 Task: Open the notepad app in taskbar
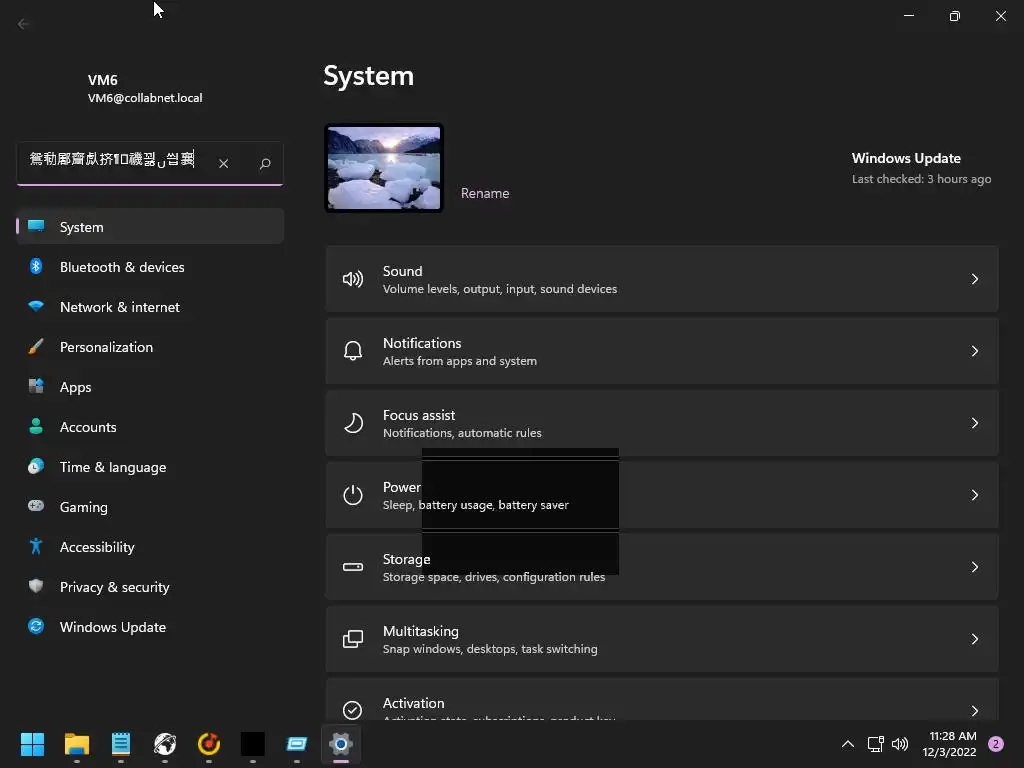(x=121, y=743)
